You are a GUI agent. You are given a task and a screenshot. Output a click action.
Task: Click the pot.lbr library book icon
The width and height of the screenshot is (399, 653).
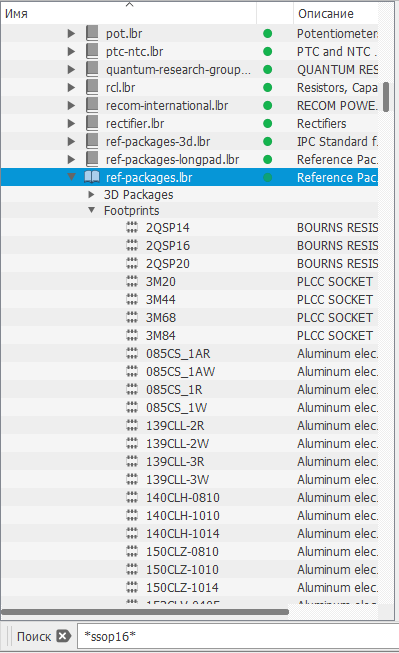92,33
